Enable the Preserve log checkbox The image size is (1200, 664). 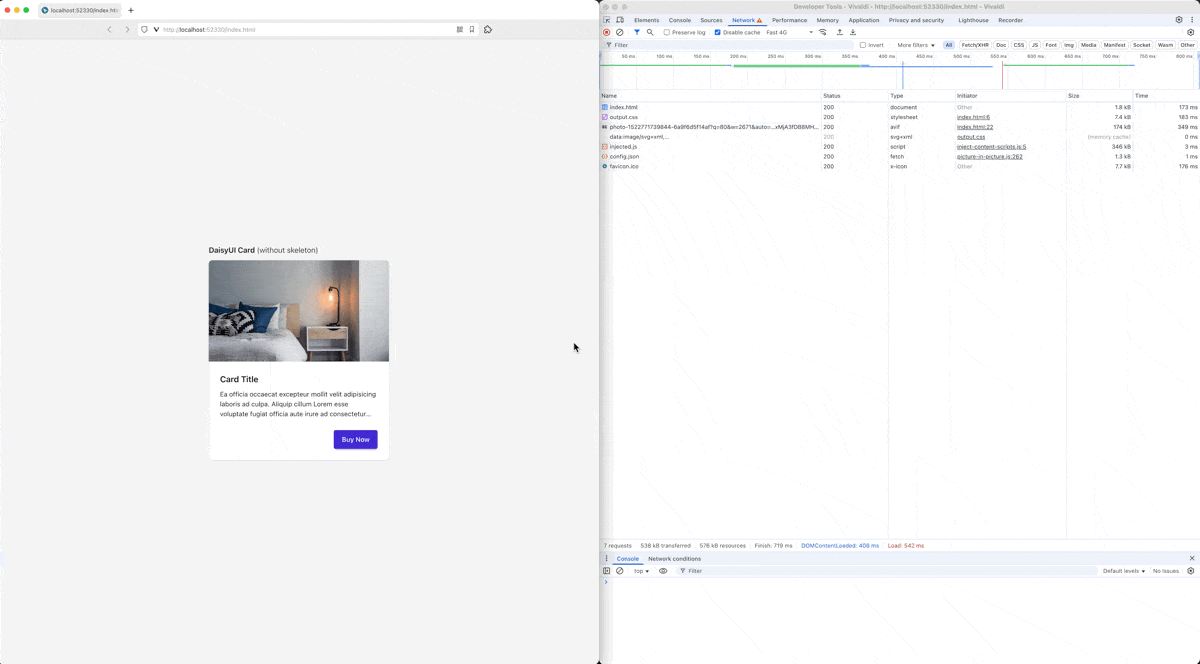click(667, 32)
